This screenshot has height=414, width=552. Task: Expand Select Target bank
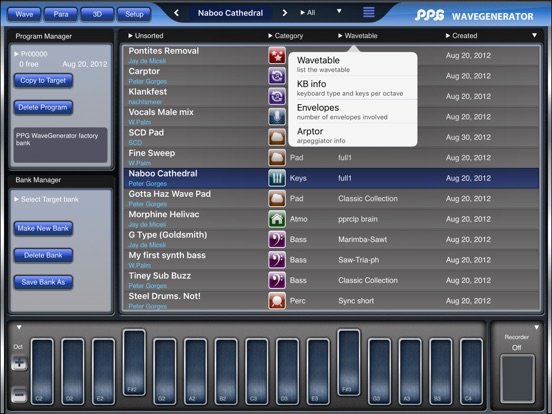tap(46, 199)
